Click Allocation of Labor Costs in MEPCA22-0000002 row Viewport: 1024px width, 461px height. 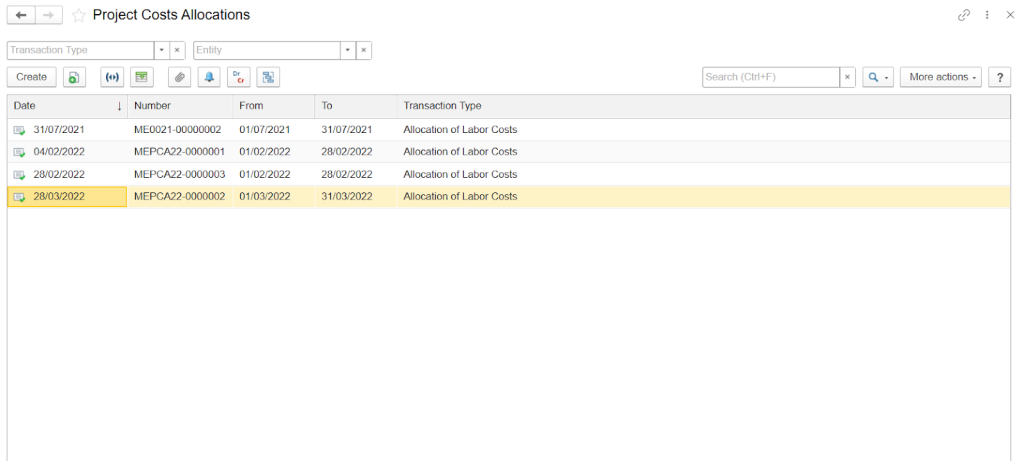(x=460, y=197)
